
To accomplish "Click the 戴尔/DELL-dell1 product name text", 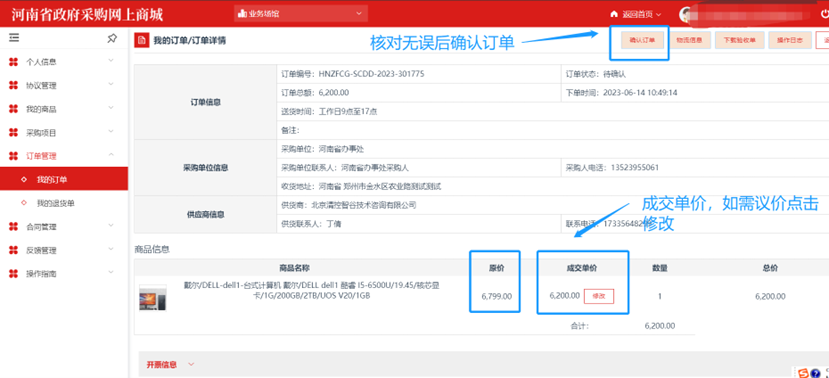I will (x=311, y=291).
